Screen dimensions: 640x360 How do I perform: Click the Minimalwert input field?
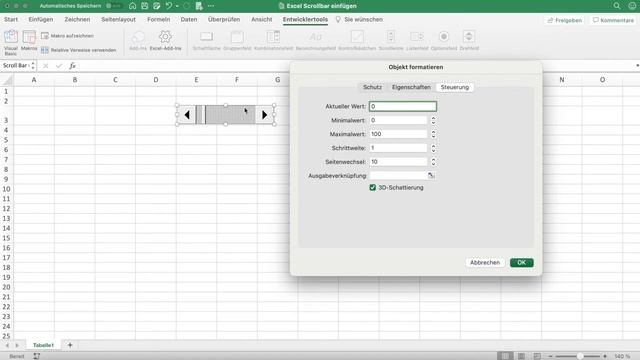point(398,120)
